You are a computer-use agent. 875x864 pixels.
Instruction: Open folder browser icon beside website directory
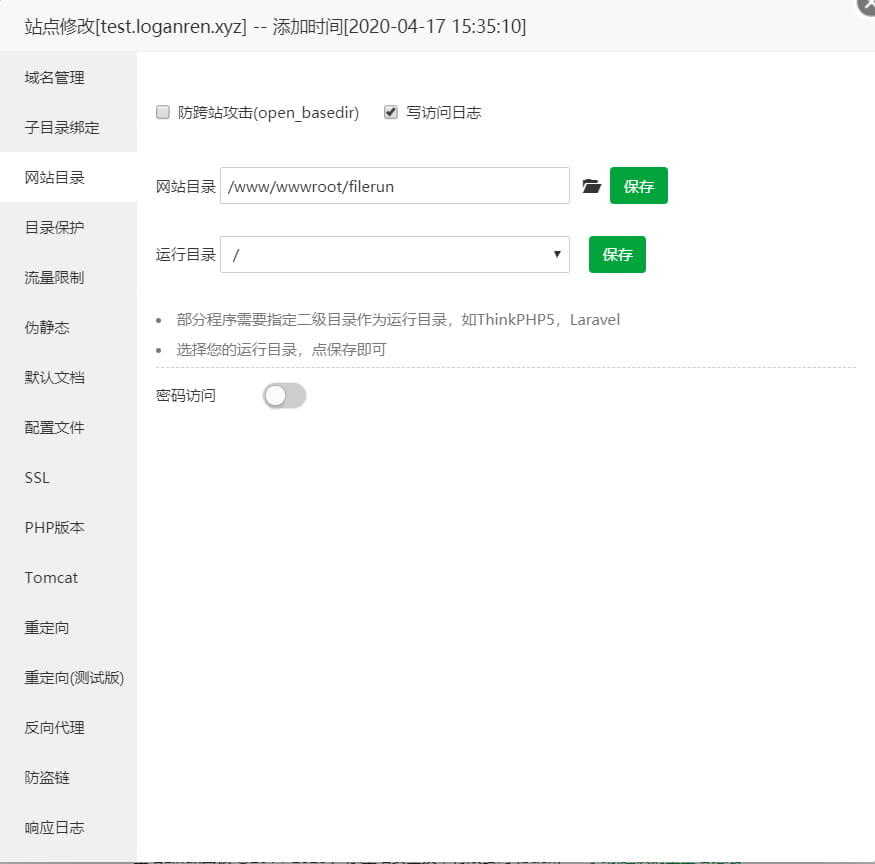click(x=592, y=186)
